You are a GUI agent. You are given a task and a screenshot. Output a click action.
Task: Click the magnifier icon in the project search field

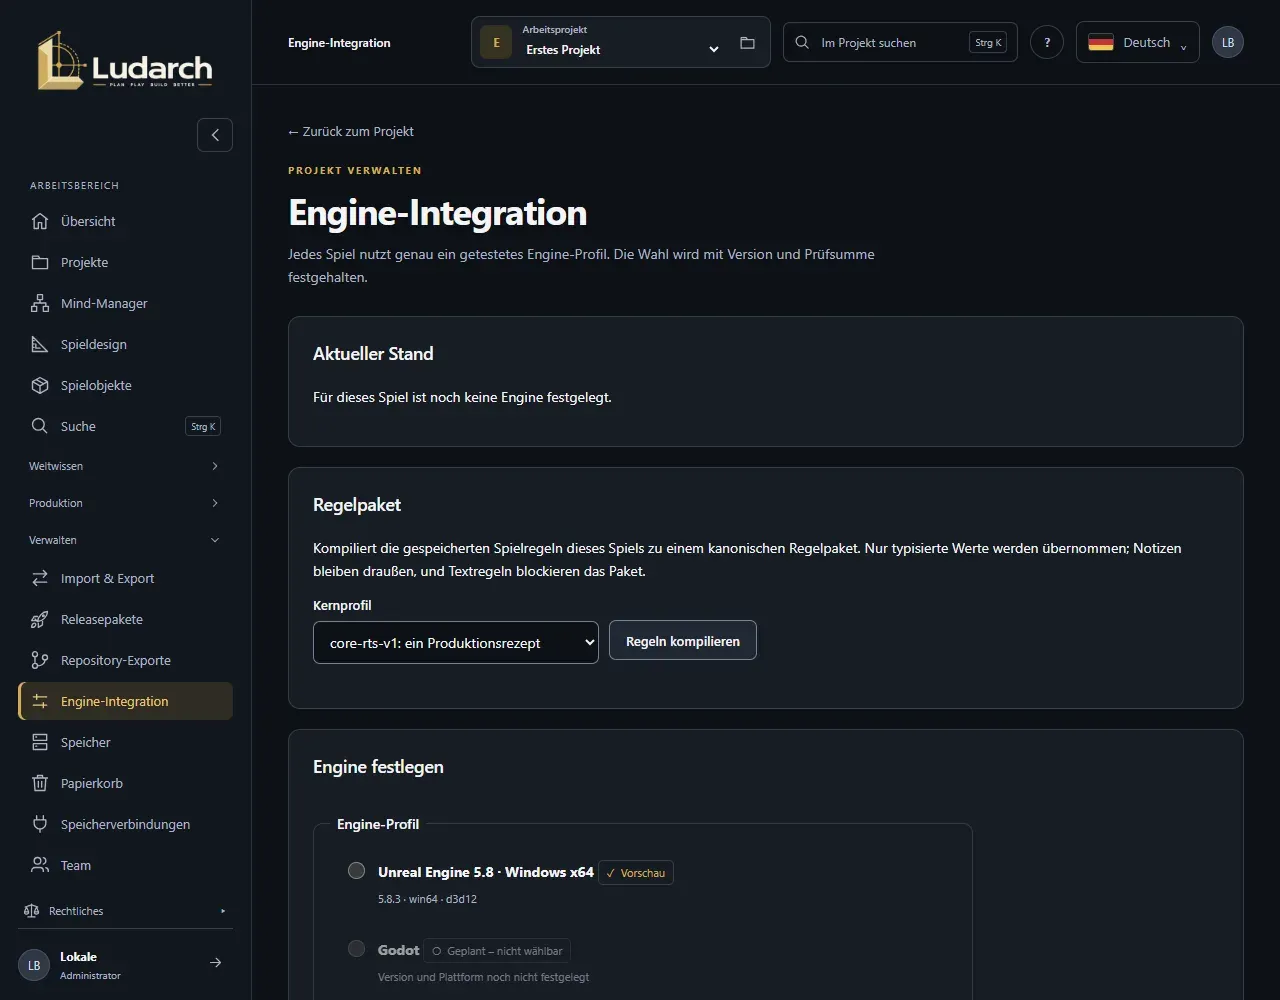[802, 42]
